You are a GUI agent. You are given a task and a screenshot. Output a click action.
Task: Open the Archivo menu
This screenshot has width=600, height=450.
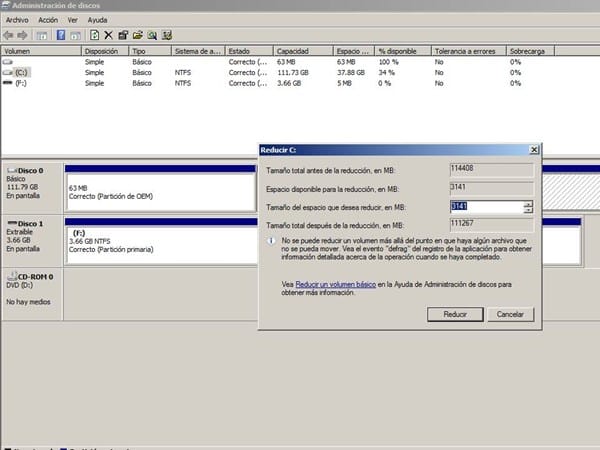point(18,20)
